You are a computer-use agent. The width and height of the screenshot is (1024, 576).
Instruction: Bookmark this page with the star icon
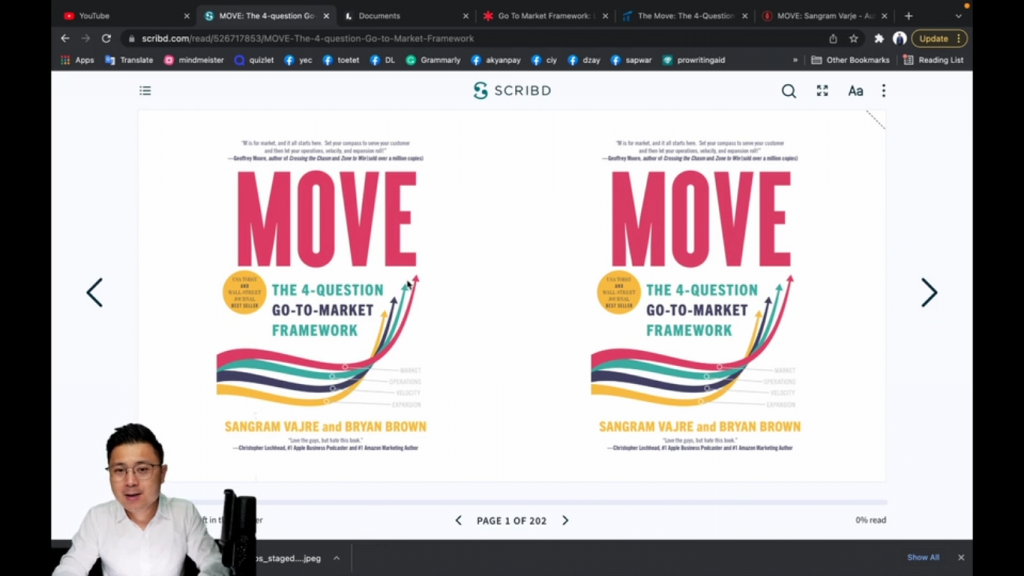(854, 39)
